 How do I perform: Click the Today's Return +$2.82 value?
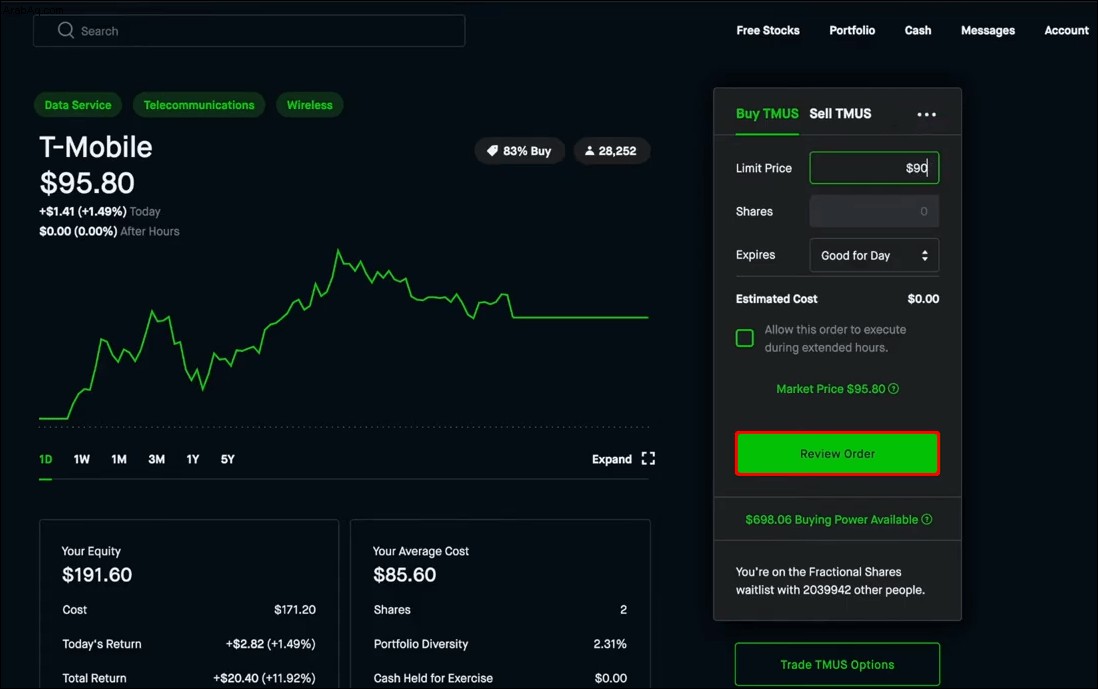270,643
